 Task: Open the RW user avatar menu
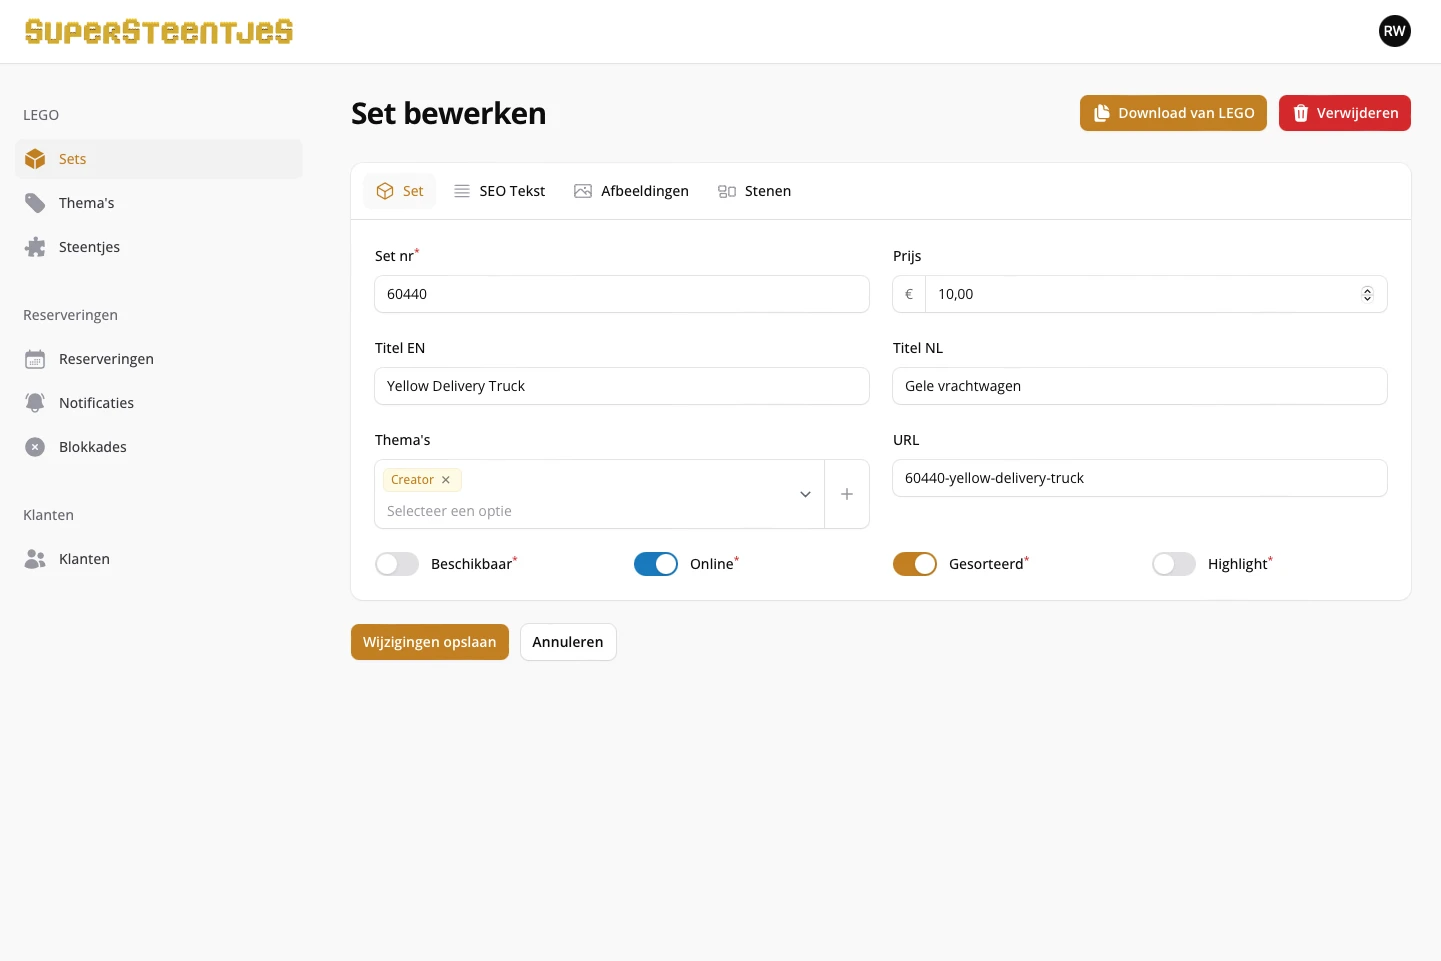[1394, 31]
